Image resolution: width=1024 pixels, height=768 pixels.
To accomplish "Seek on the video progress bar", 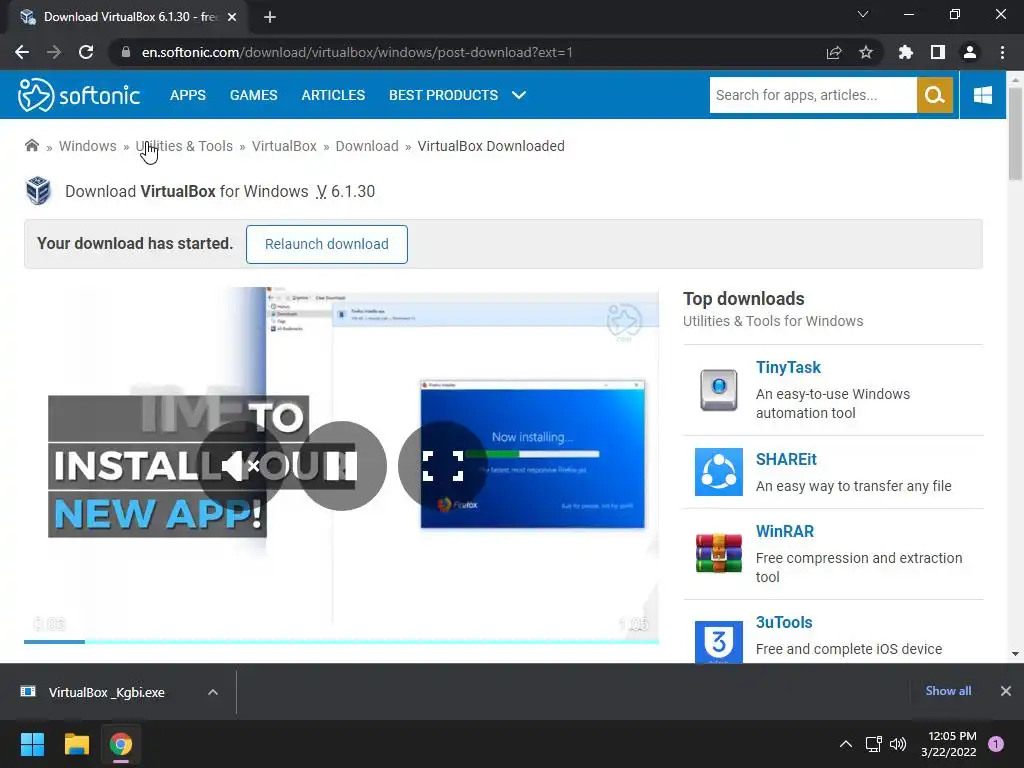I will tap(341, 641).
